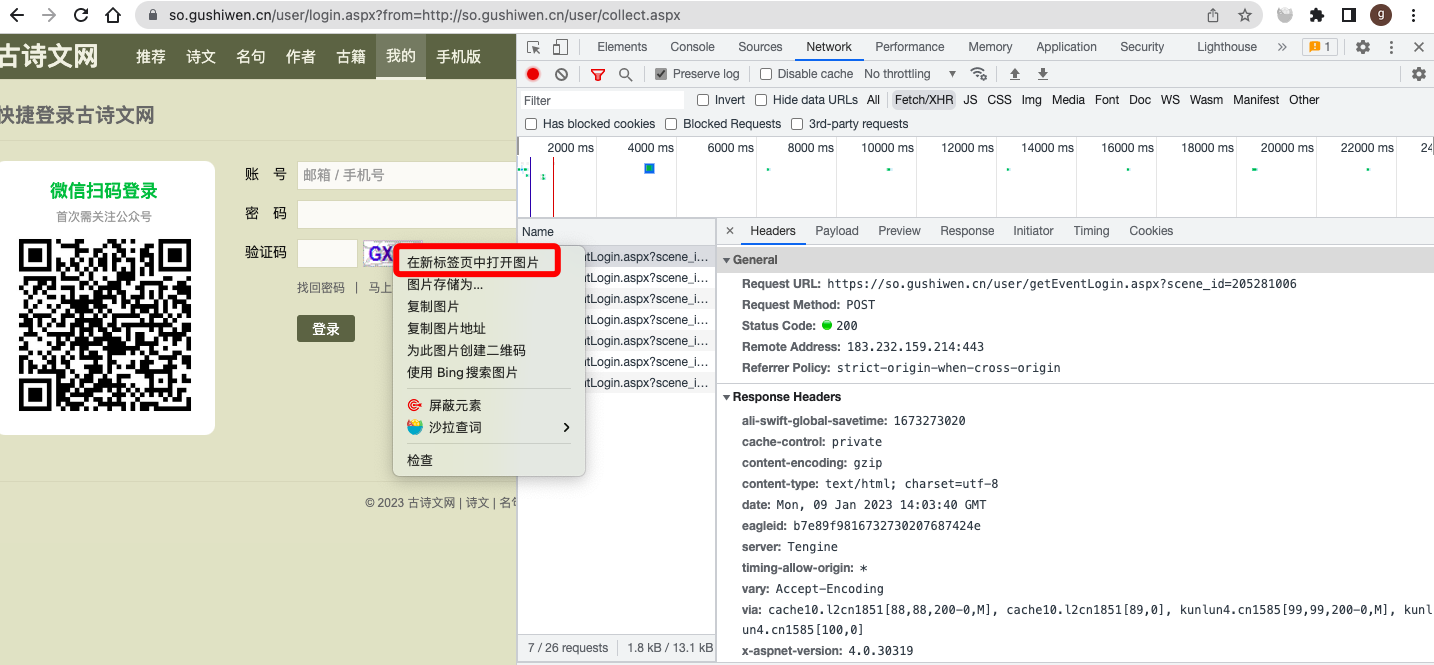This screenshot has width=1434, height=665.
Task: Collapse the General section
Action: pyautogui.click(x=727, y=260)
